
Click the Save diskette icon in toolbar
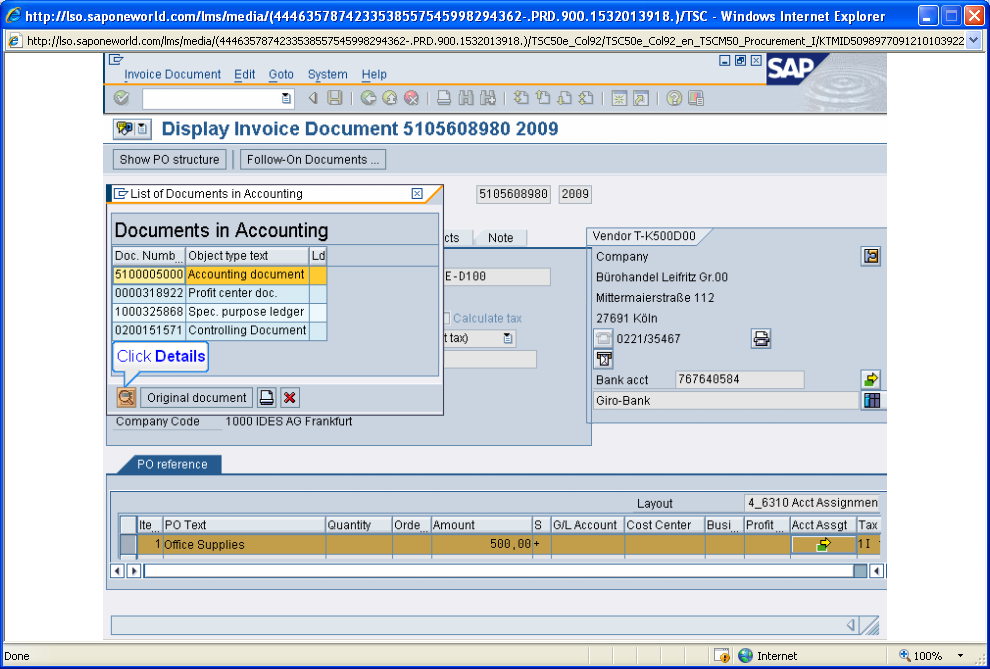pyautogui.click(x=335, y=98)
